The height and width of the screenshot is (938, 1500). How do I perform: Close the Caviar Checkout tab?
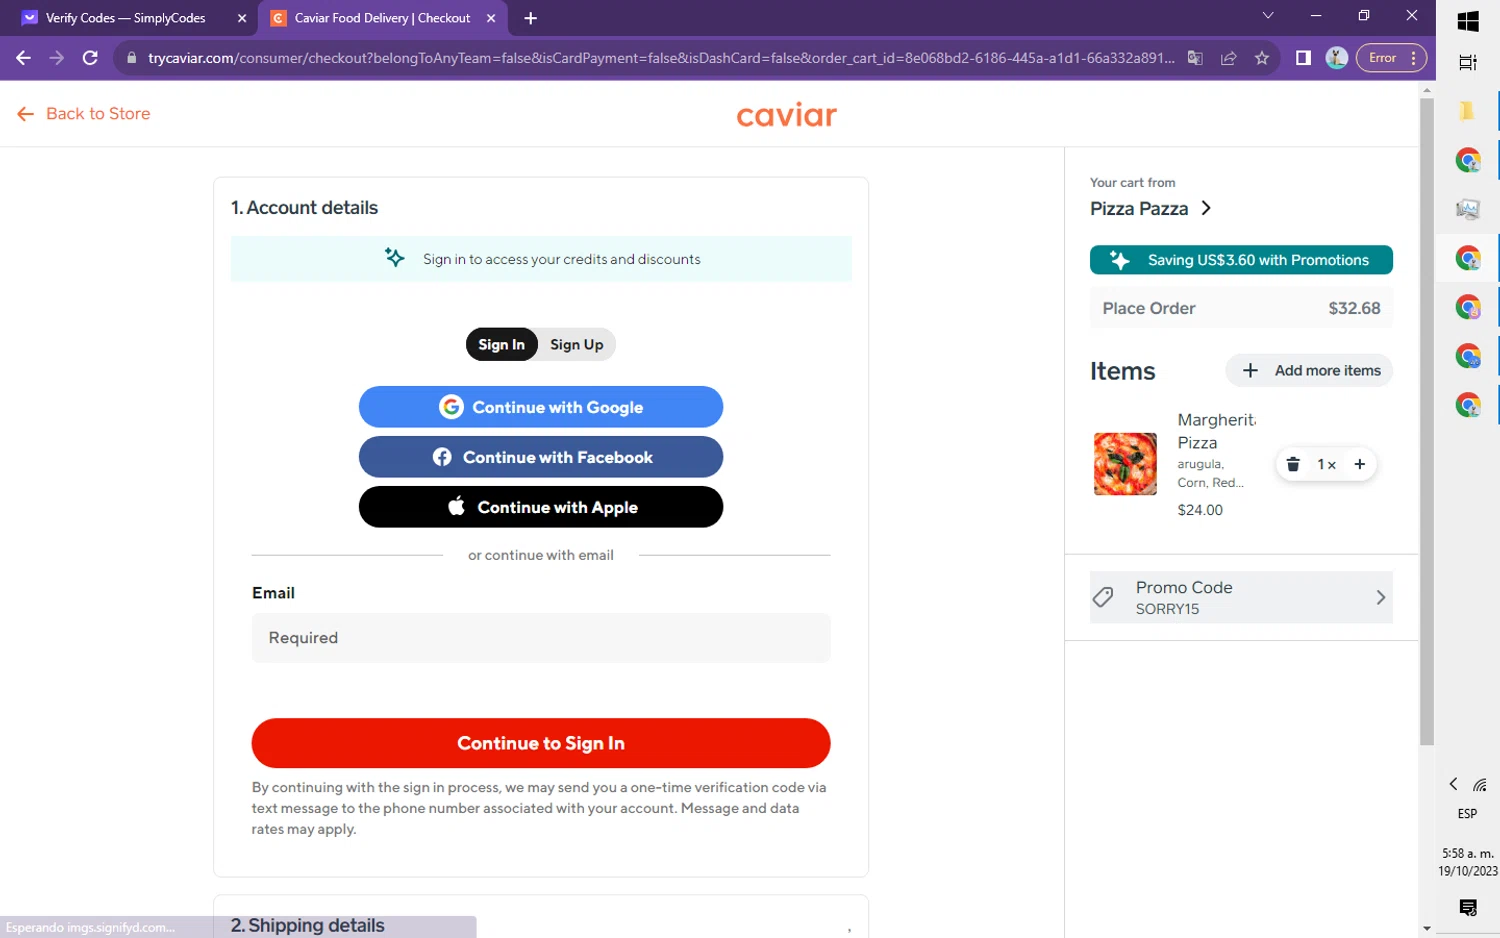click(x=490, y=18)
